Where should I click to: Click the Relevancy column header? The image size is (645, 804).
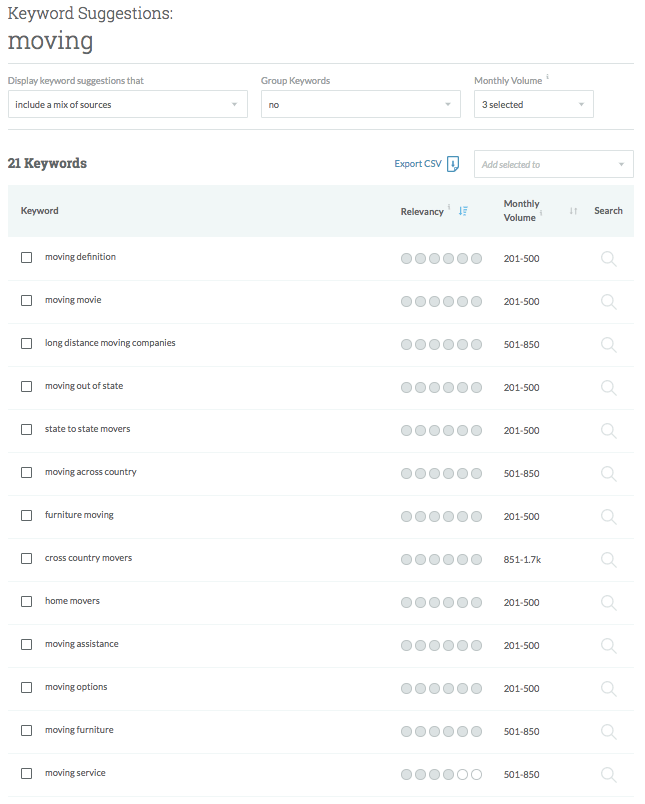pos(422,212)
